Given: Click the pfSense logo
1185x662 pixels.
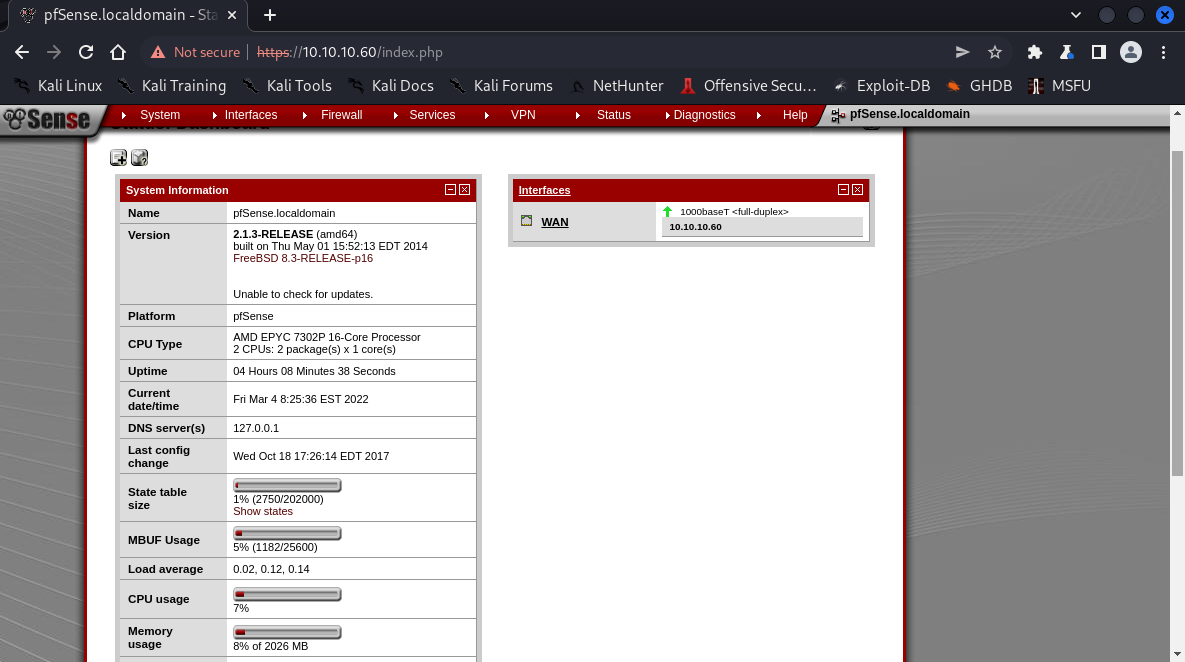Looking at the screenshot, I should (x=47, y=119).
